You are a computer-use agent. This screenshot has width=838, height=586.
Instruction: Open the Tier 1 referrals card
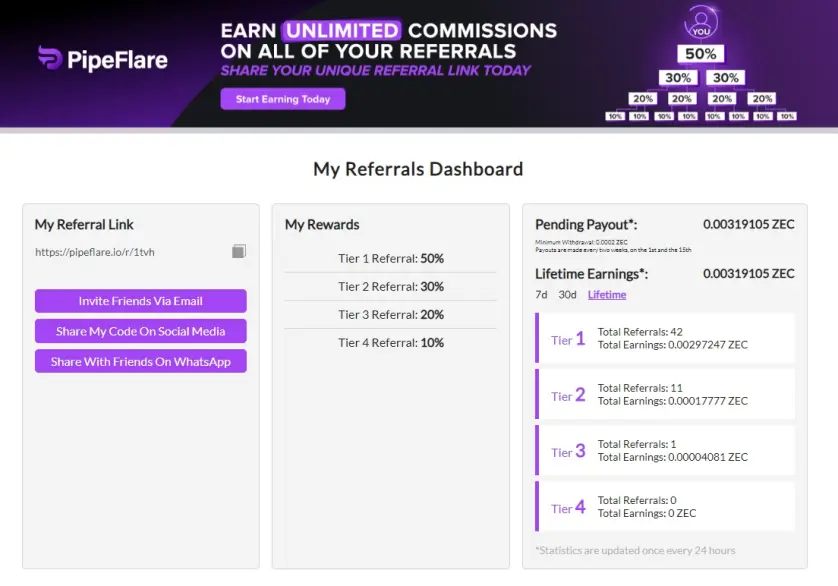(665, 338)
